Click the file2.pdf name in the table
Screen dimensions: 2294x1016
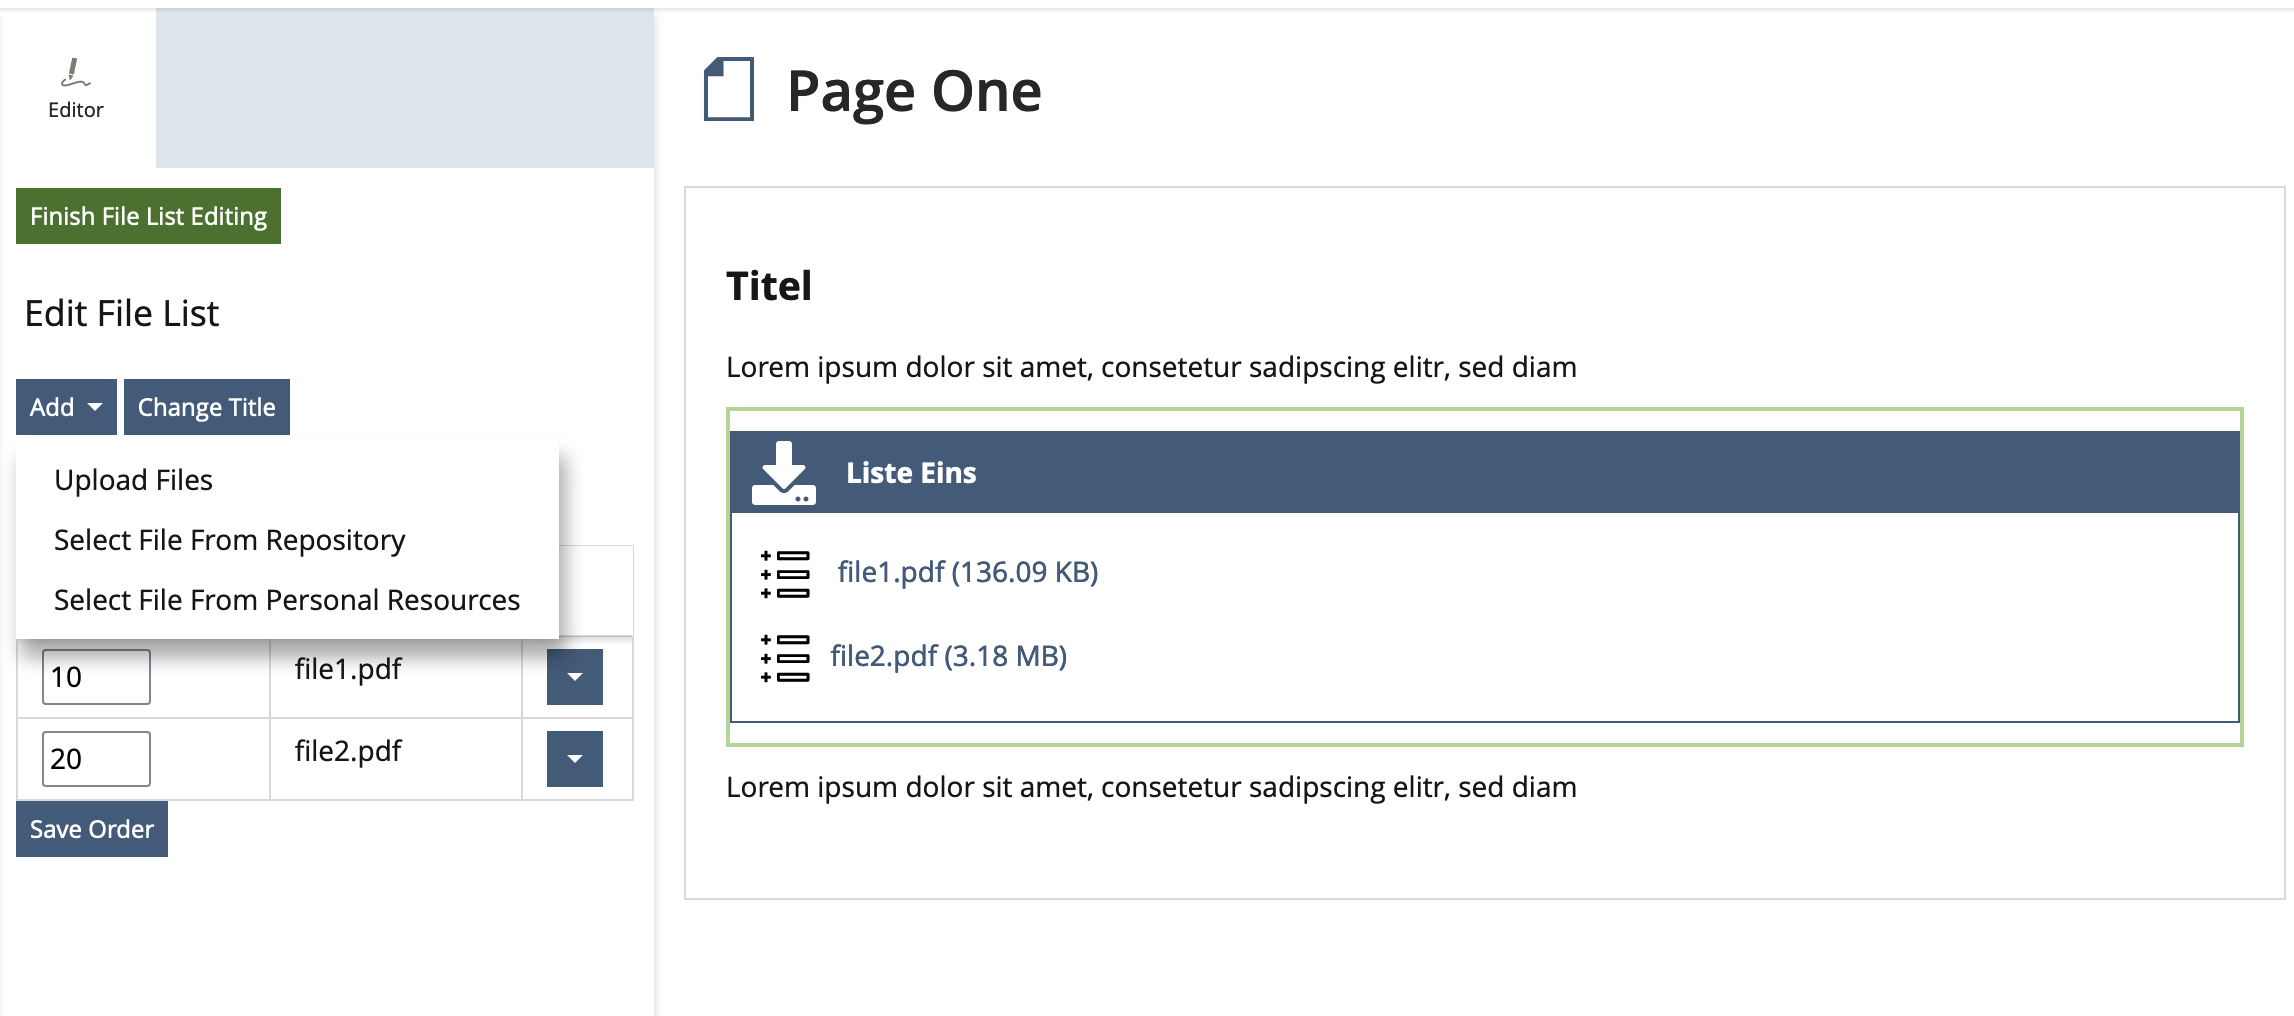click(347, 751)
